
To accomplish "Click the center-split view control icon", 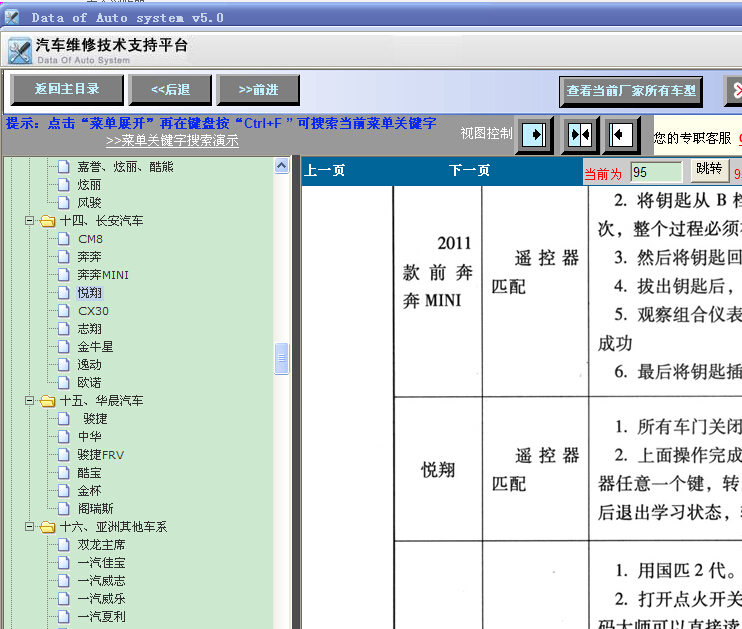I will pyautogui.click(x=580, y=135).
